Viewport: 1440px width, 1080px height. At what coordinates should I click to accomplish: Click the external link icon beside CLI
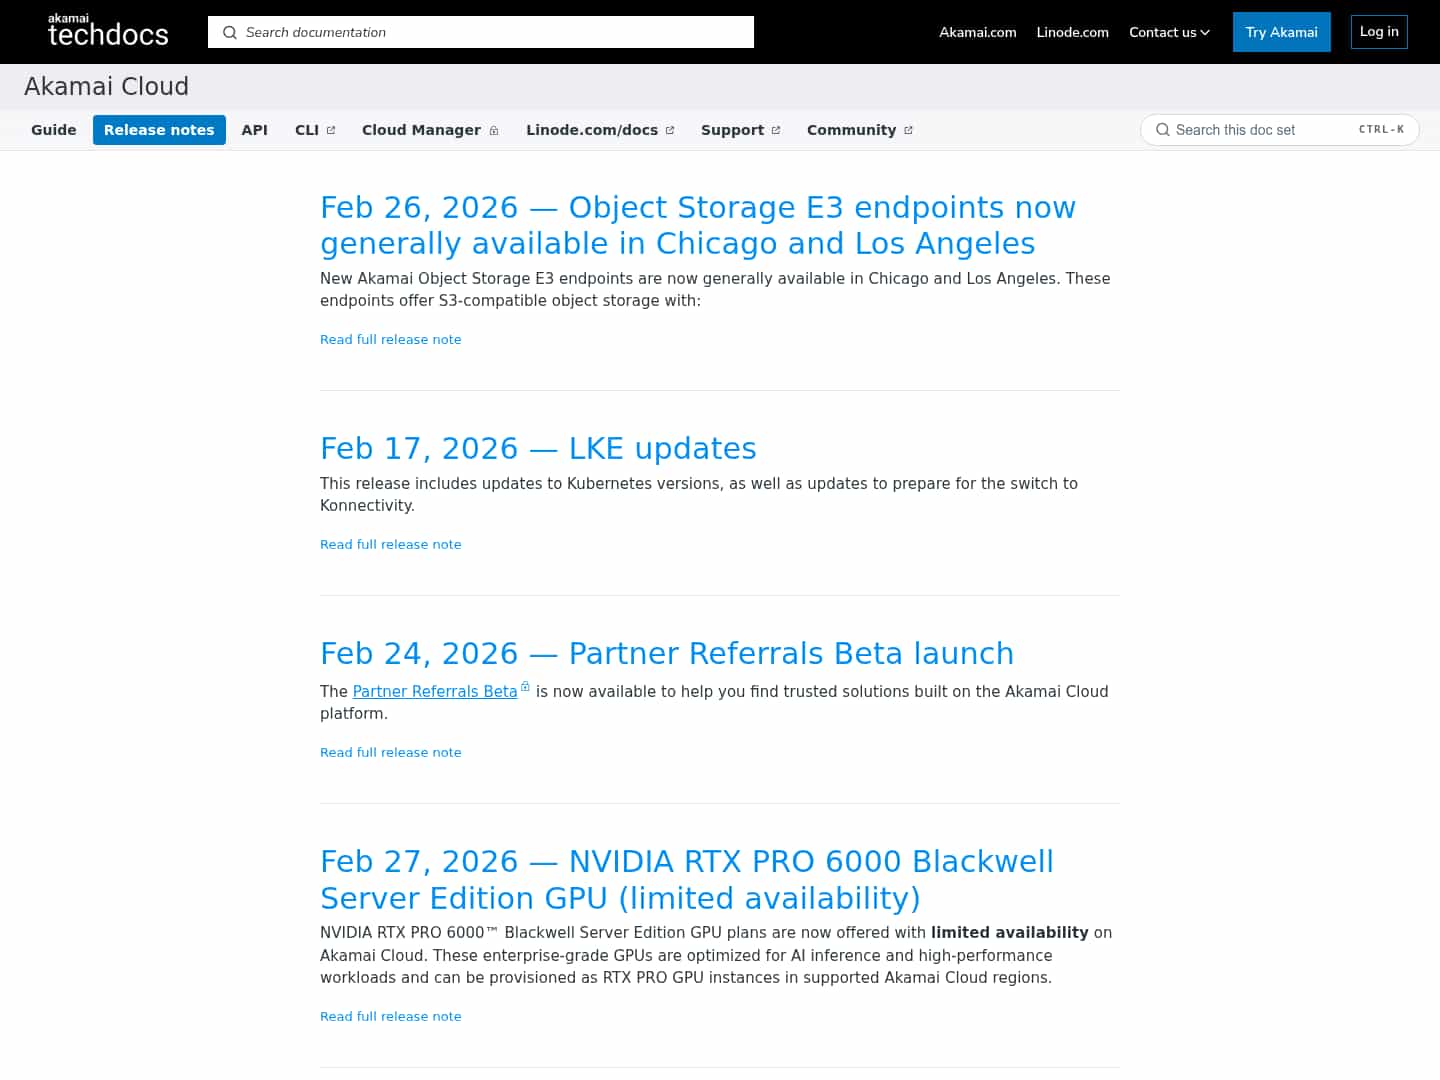click(x=330, y=128)
